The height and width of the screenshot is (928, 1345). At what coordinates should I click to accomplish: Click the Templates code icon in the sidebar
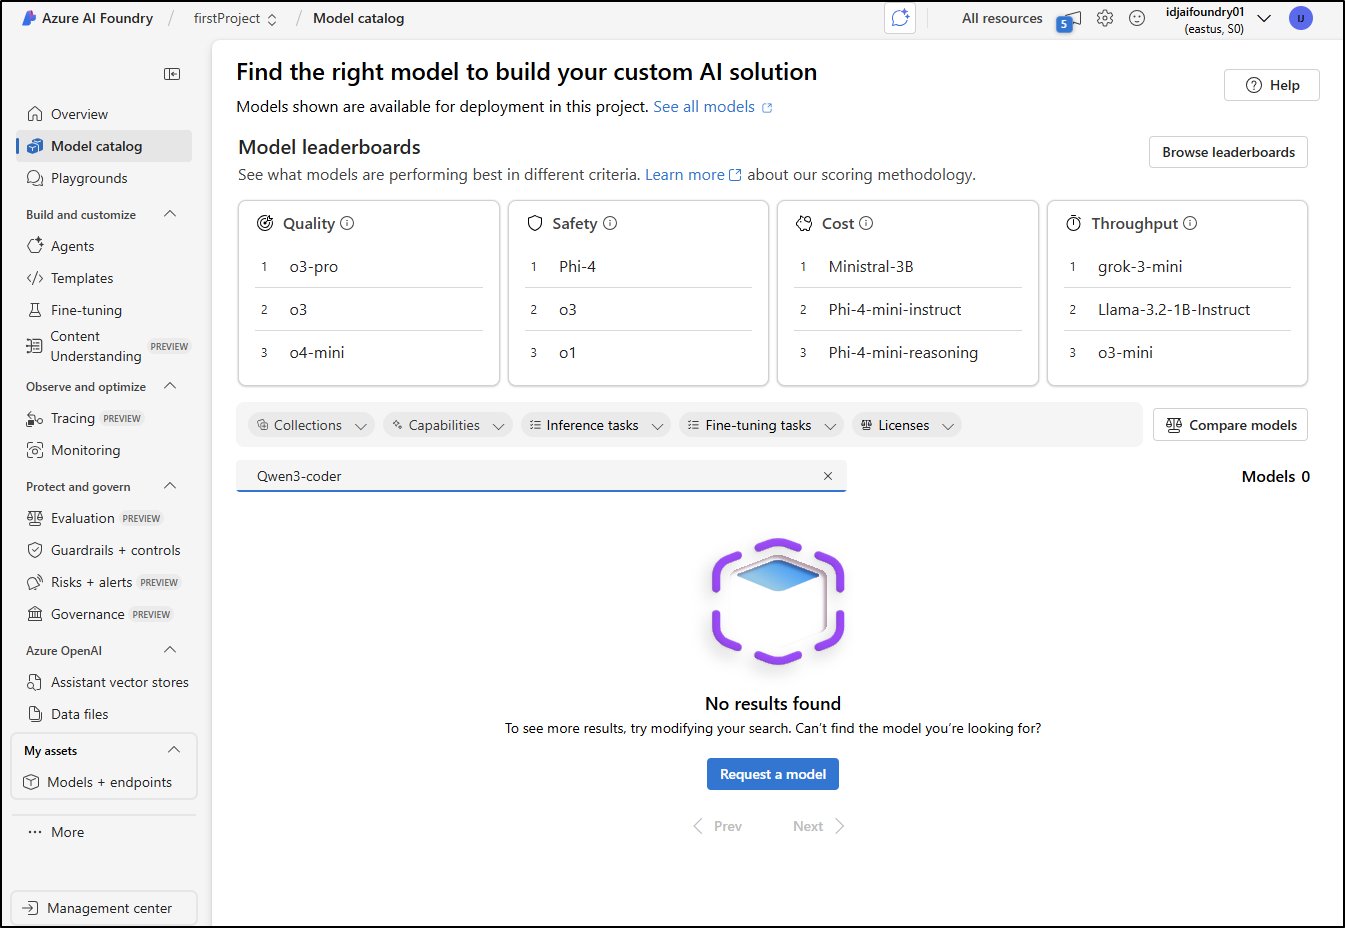[x=35, y=278]
